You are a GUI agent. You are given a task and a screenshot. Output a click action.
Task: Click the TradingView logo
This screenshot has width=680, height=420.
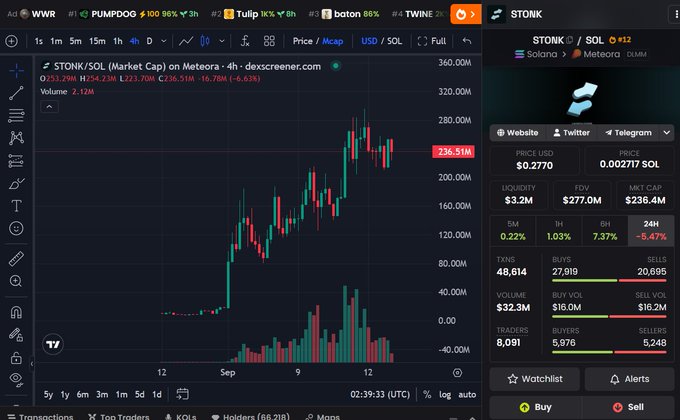53,344
